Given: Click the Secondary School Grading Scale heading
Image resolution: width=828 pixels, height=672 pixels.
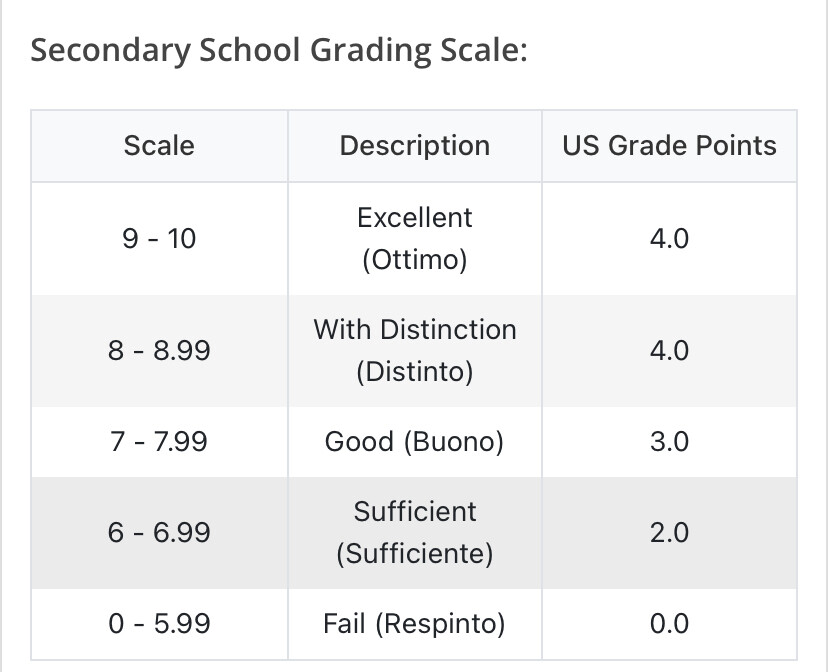Looking at the screenshot, I should [x=278, y=50].
